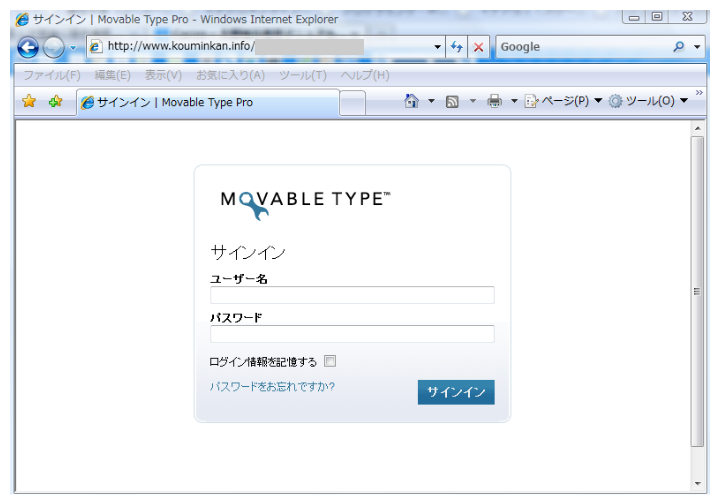Click the vertical scrollbar thumb
The image size is (720, 504).
[x=698, y=291]
